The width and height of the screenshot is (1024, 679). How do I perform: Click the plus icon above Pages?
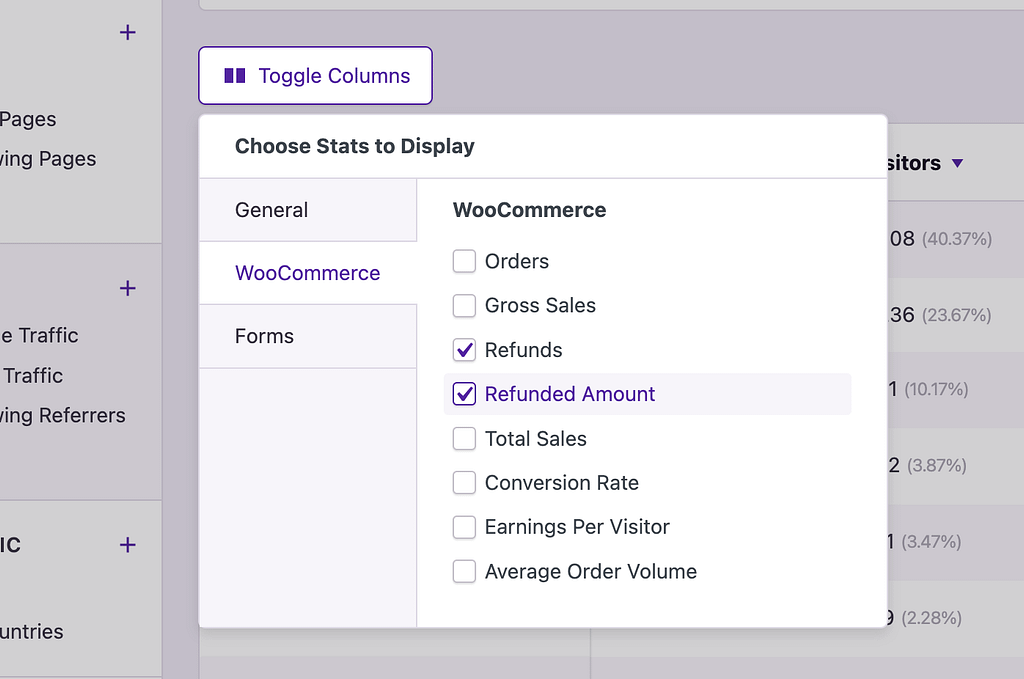pyautogui.click(x=127, y=32)
